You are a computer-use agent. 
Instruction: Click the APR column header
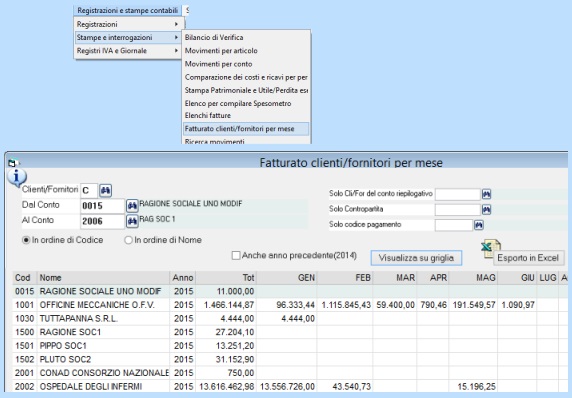coord(433,278)
